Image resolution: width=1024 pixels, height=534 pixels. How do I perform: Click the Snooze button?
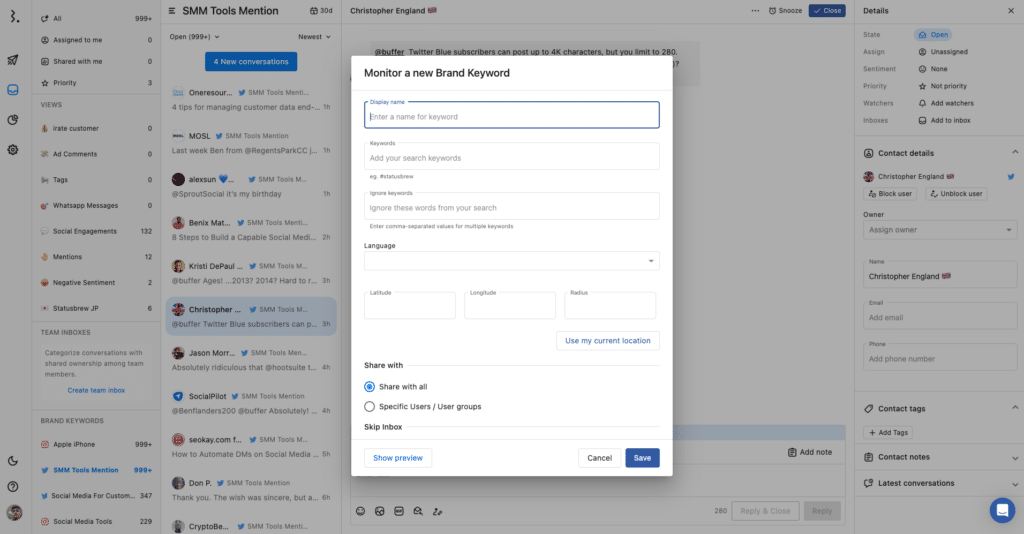[x=785, y=10]
